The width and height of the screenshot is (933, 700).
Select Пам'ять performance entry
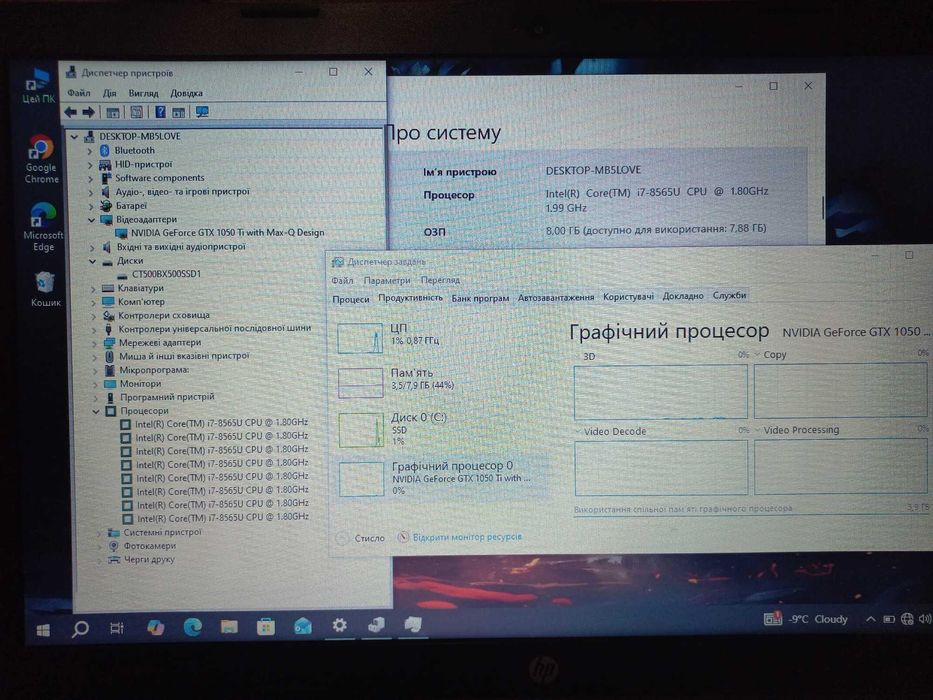[440, 382]
